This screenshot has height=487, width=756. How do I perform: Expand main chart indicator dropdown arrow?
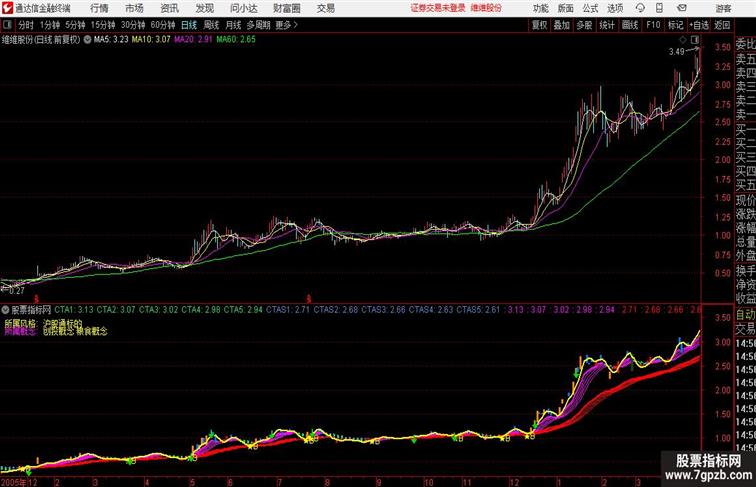click(x=87, y=40)
